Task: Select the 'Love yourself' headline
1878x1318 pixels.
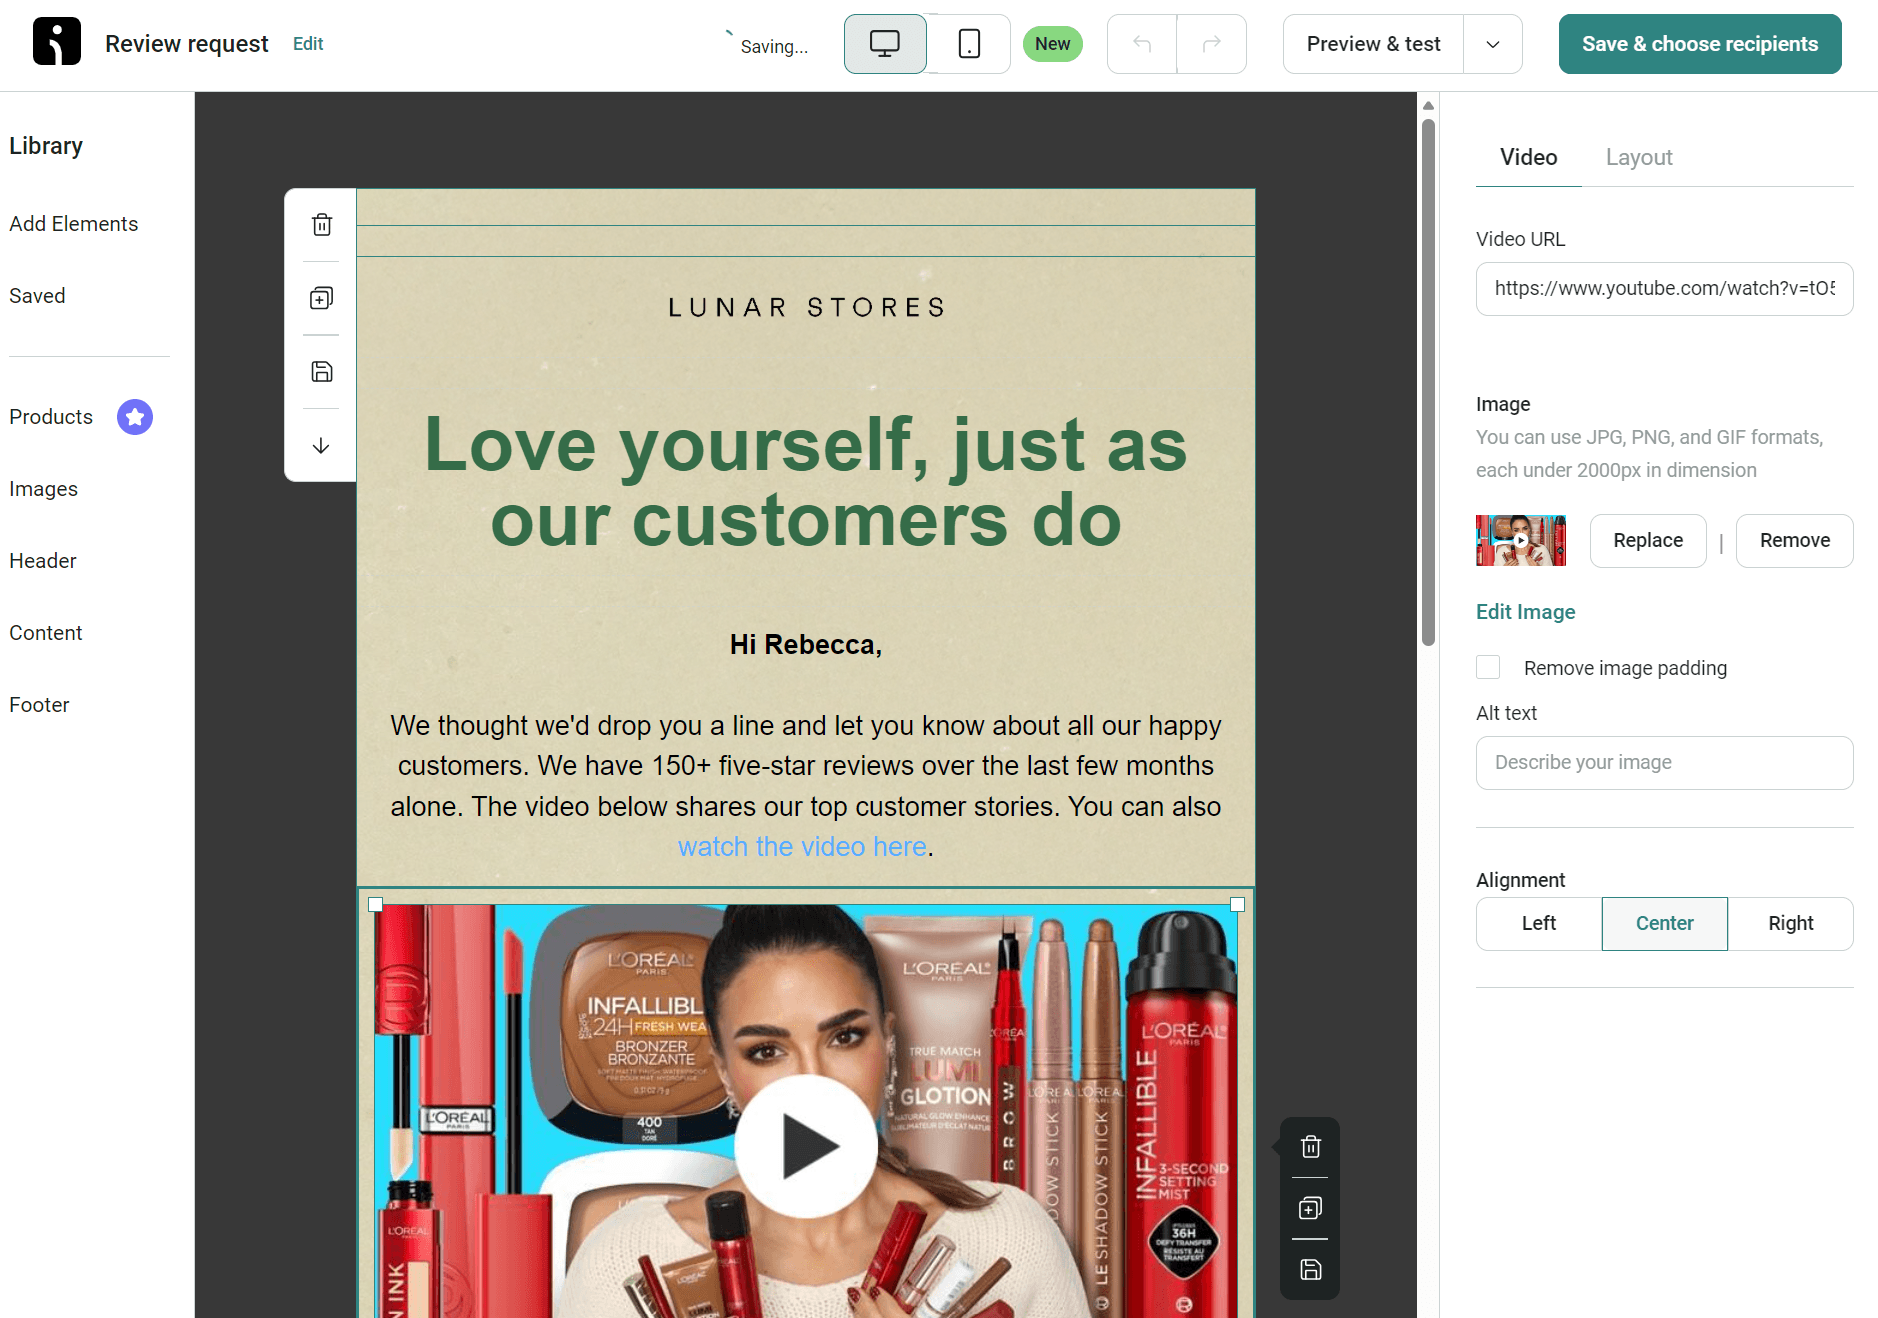Action: coord(806,482)
